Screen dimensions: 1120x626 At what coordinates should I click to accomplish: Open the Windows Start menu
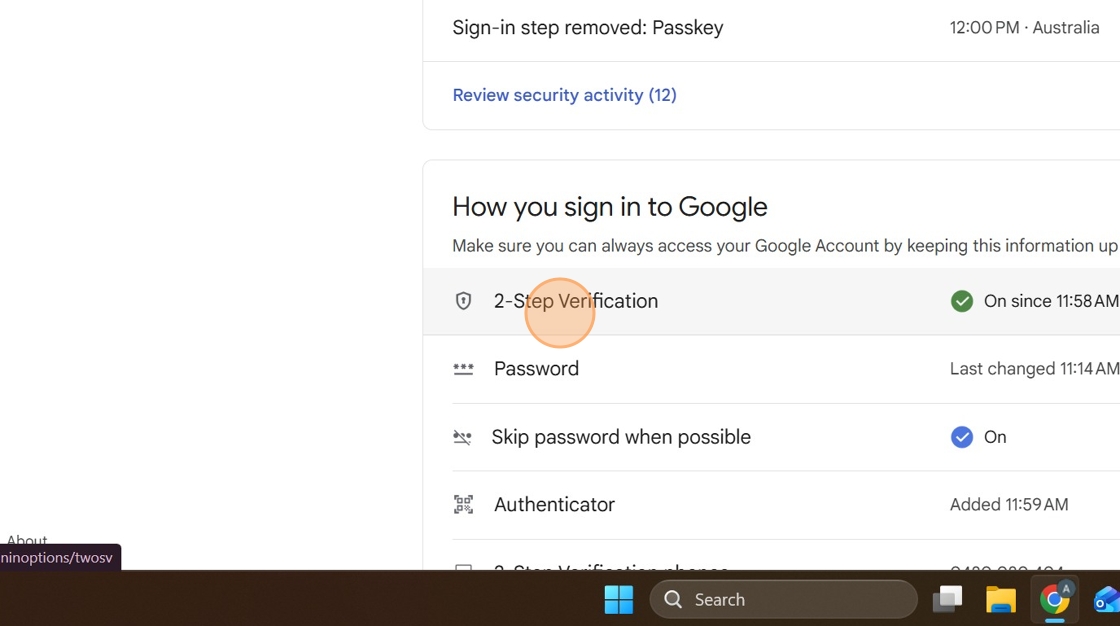pos(619,599)
